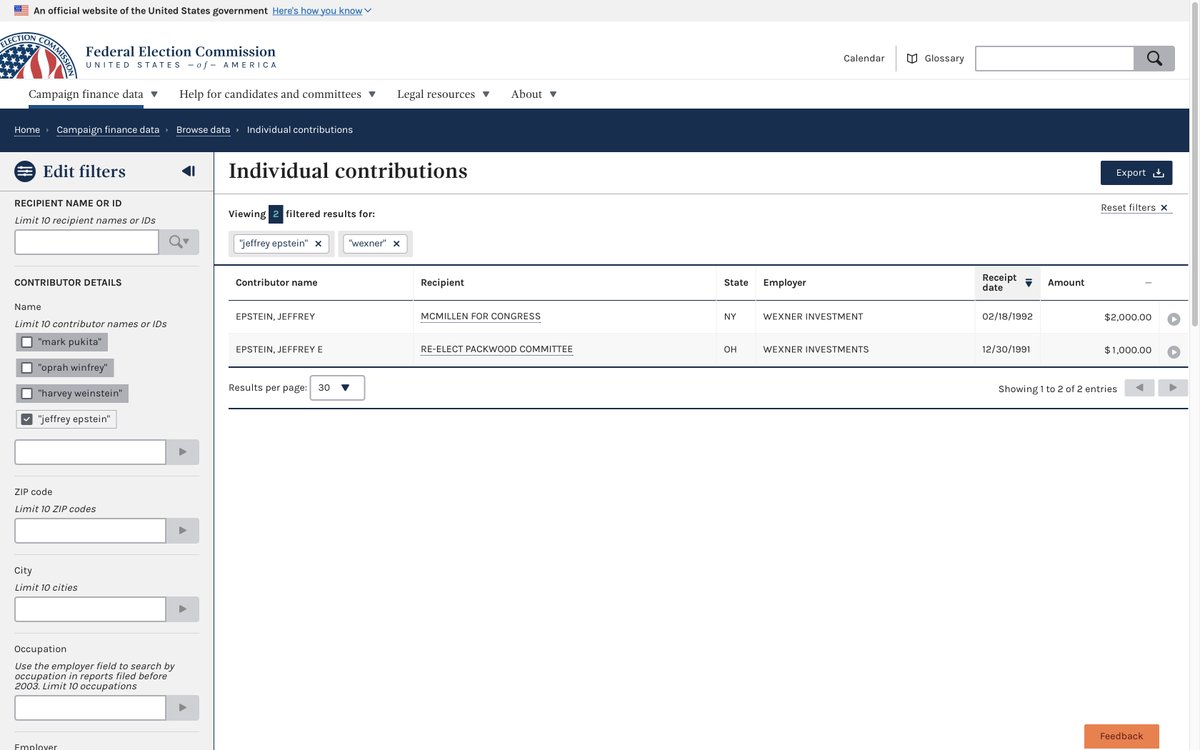The image size is (1200, 750).
Task: Sort by Receipt date column header
Action: pyautogui.click(x=1007, y=283)
